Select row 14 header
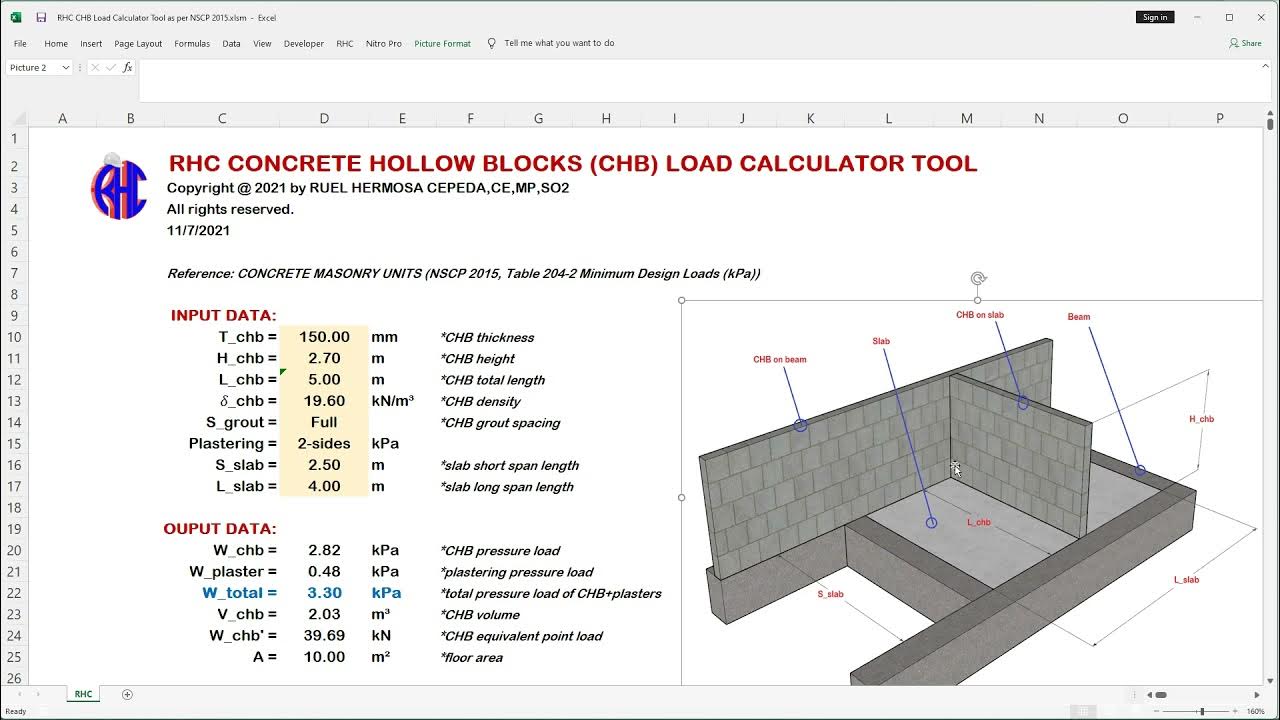The width and height of the screenshot is (1280, 720). (14, 422)
